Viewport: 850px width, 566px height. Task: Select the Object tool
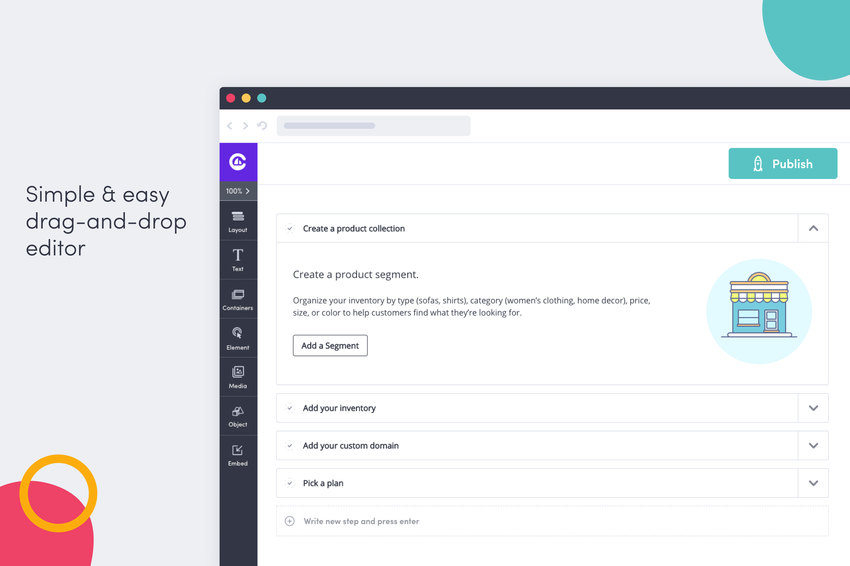pos(238,416)
